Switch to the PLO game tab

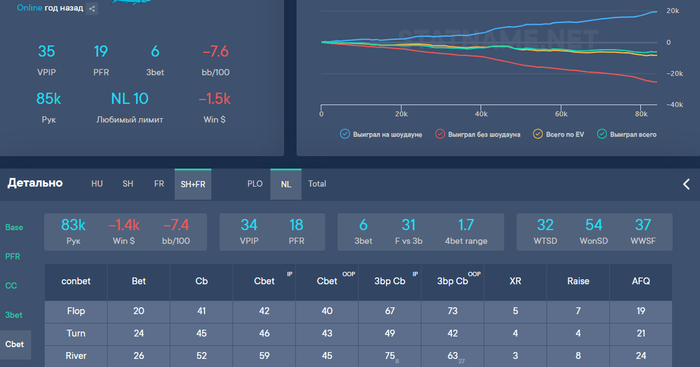[255, 184]
